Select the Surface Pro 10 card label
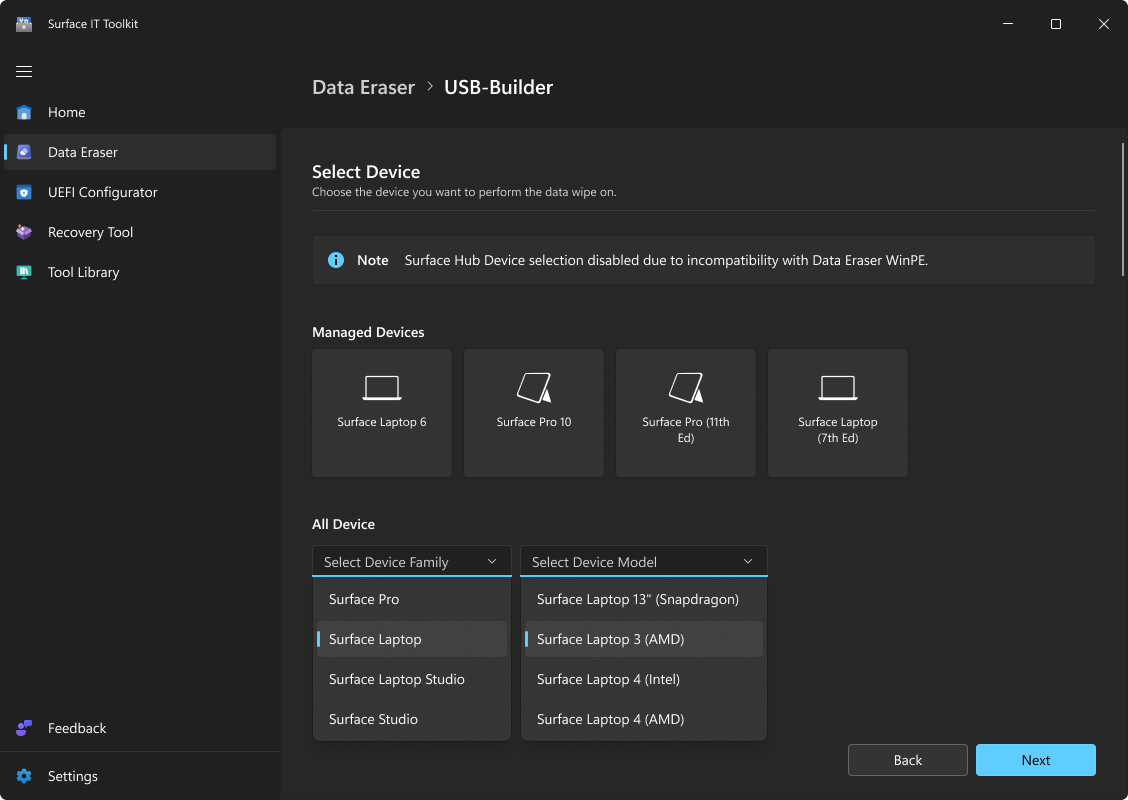Screen dimensions: 1128x800 [x=534, y=422]
